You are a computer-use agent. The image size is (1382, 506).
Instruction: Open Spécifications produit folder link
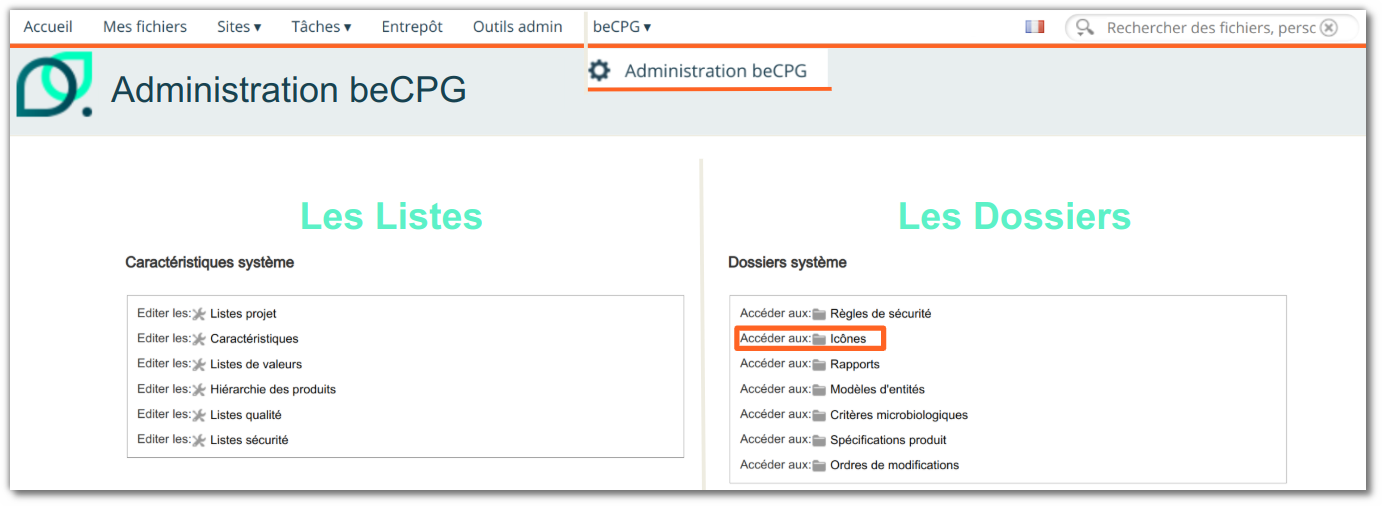point(888,440)
